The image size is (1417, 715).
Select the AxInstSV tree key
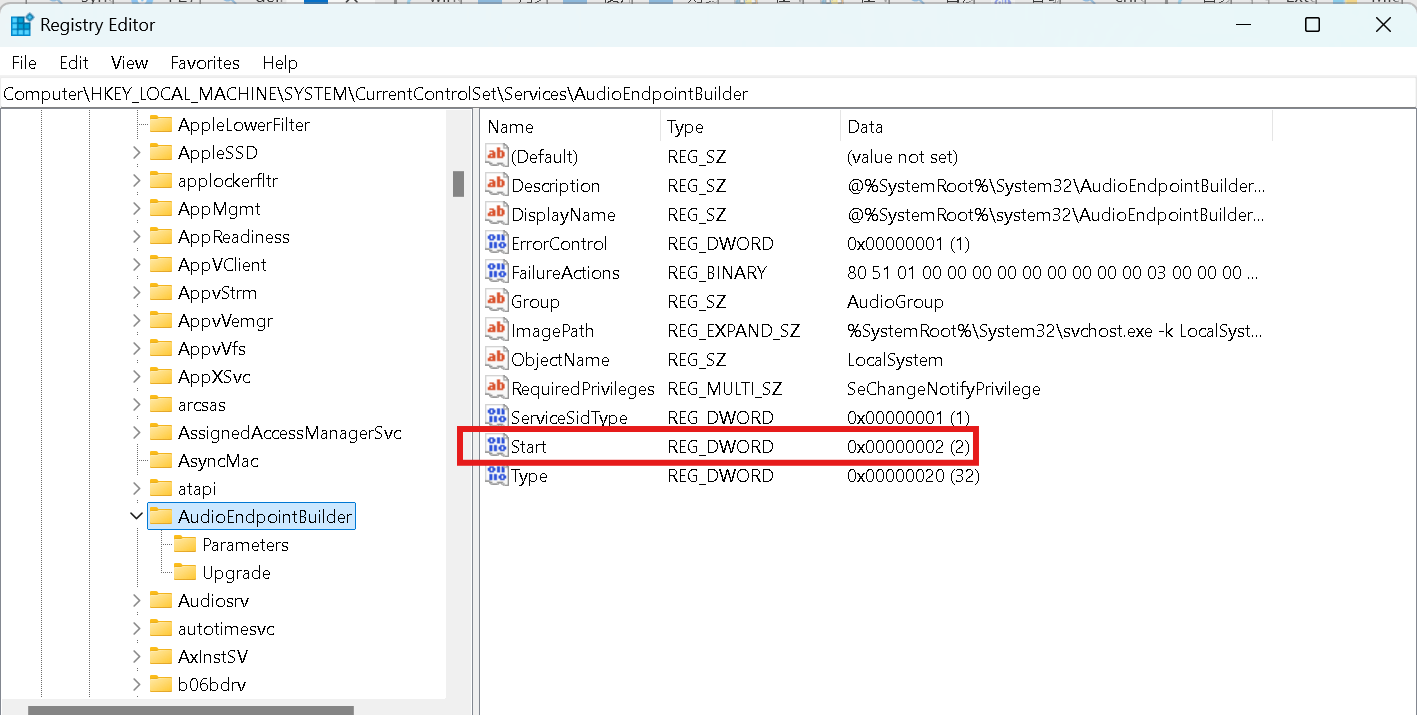[213, 657]
